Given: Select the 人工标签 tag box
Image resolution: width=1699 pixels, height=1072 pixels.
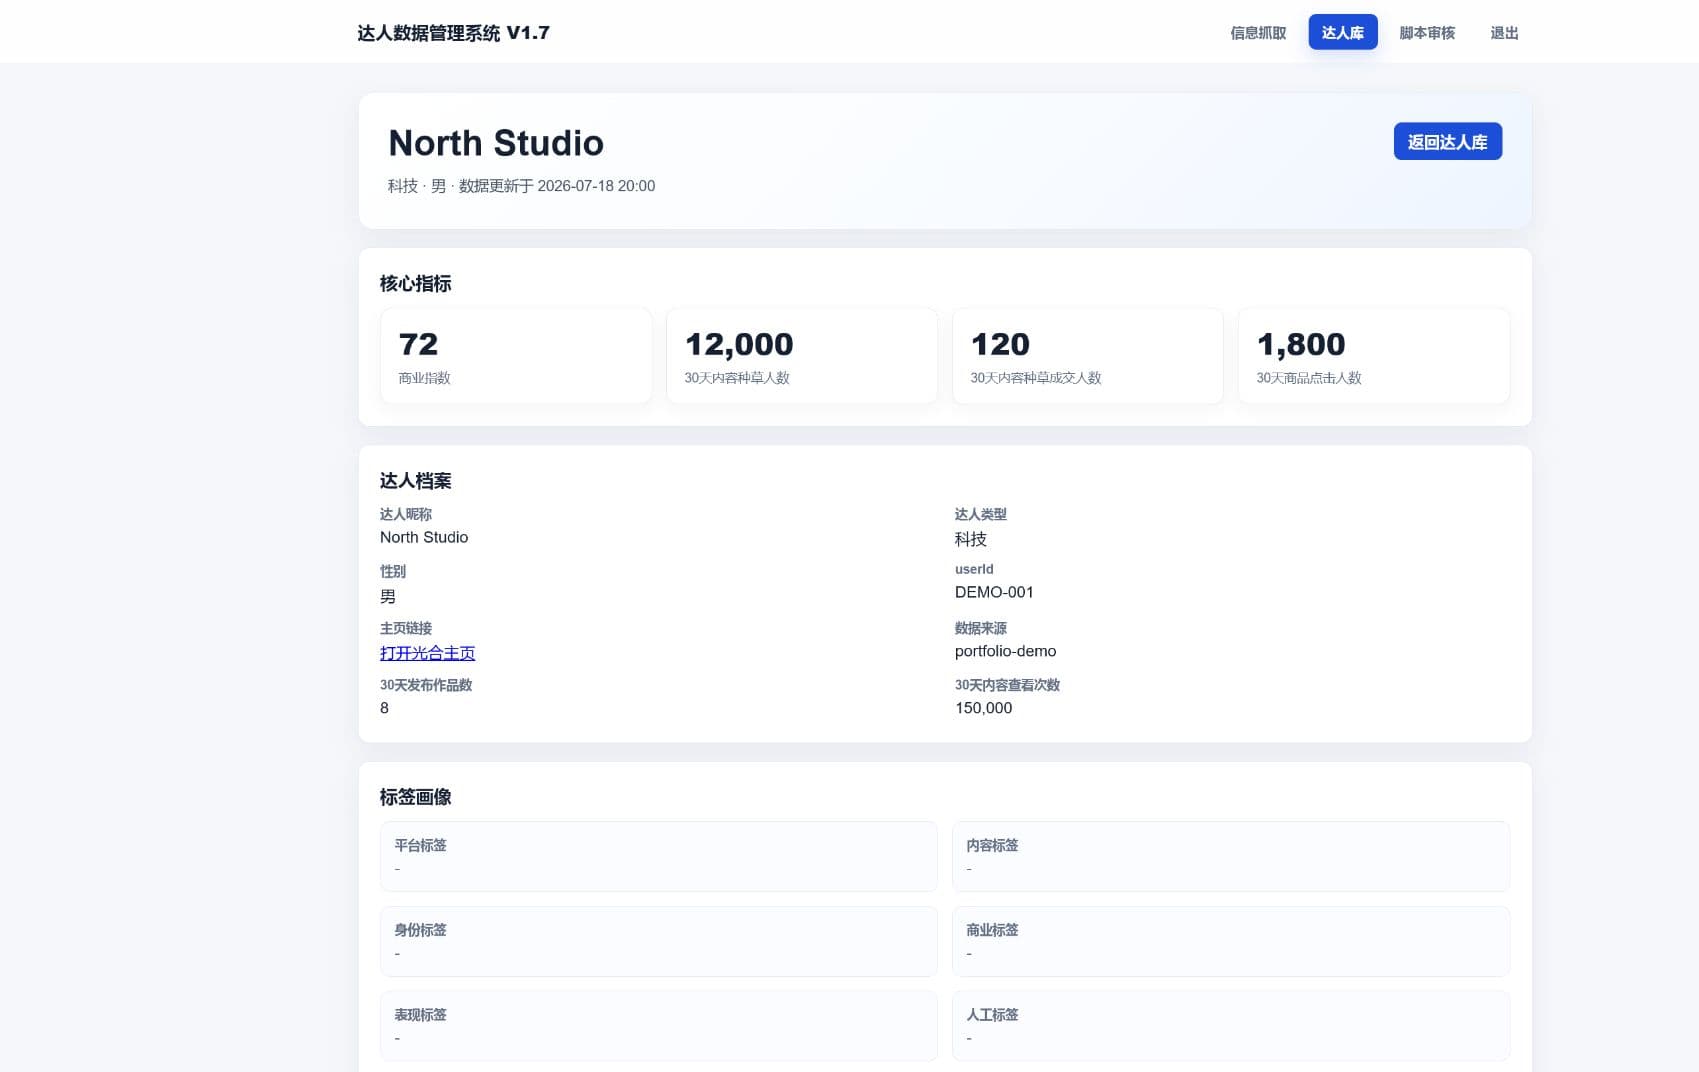Looking at the screenshot, I should pos(1231,1026).
